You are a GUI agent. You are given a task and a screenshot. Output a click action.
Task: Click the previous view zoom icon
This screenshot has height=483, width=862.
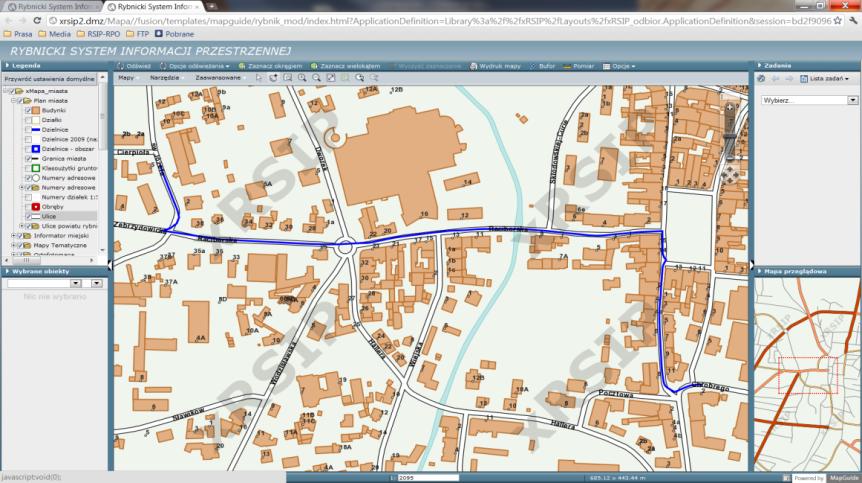[359, 78]
